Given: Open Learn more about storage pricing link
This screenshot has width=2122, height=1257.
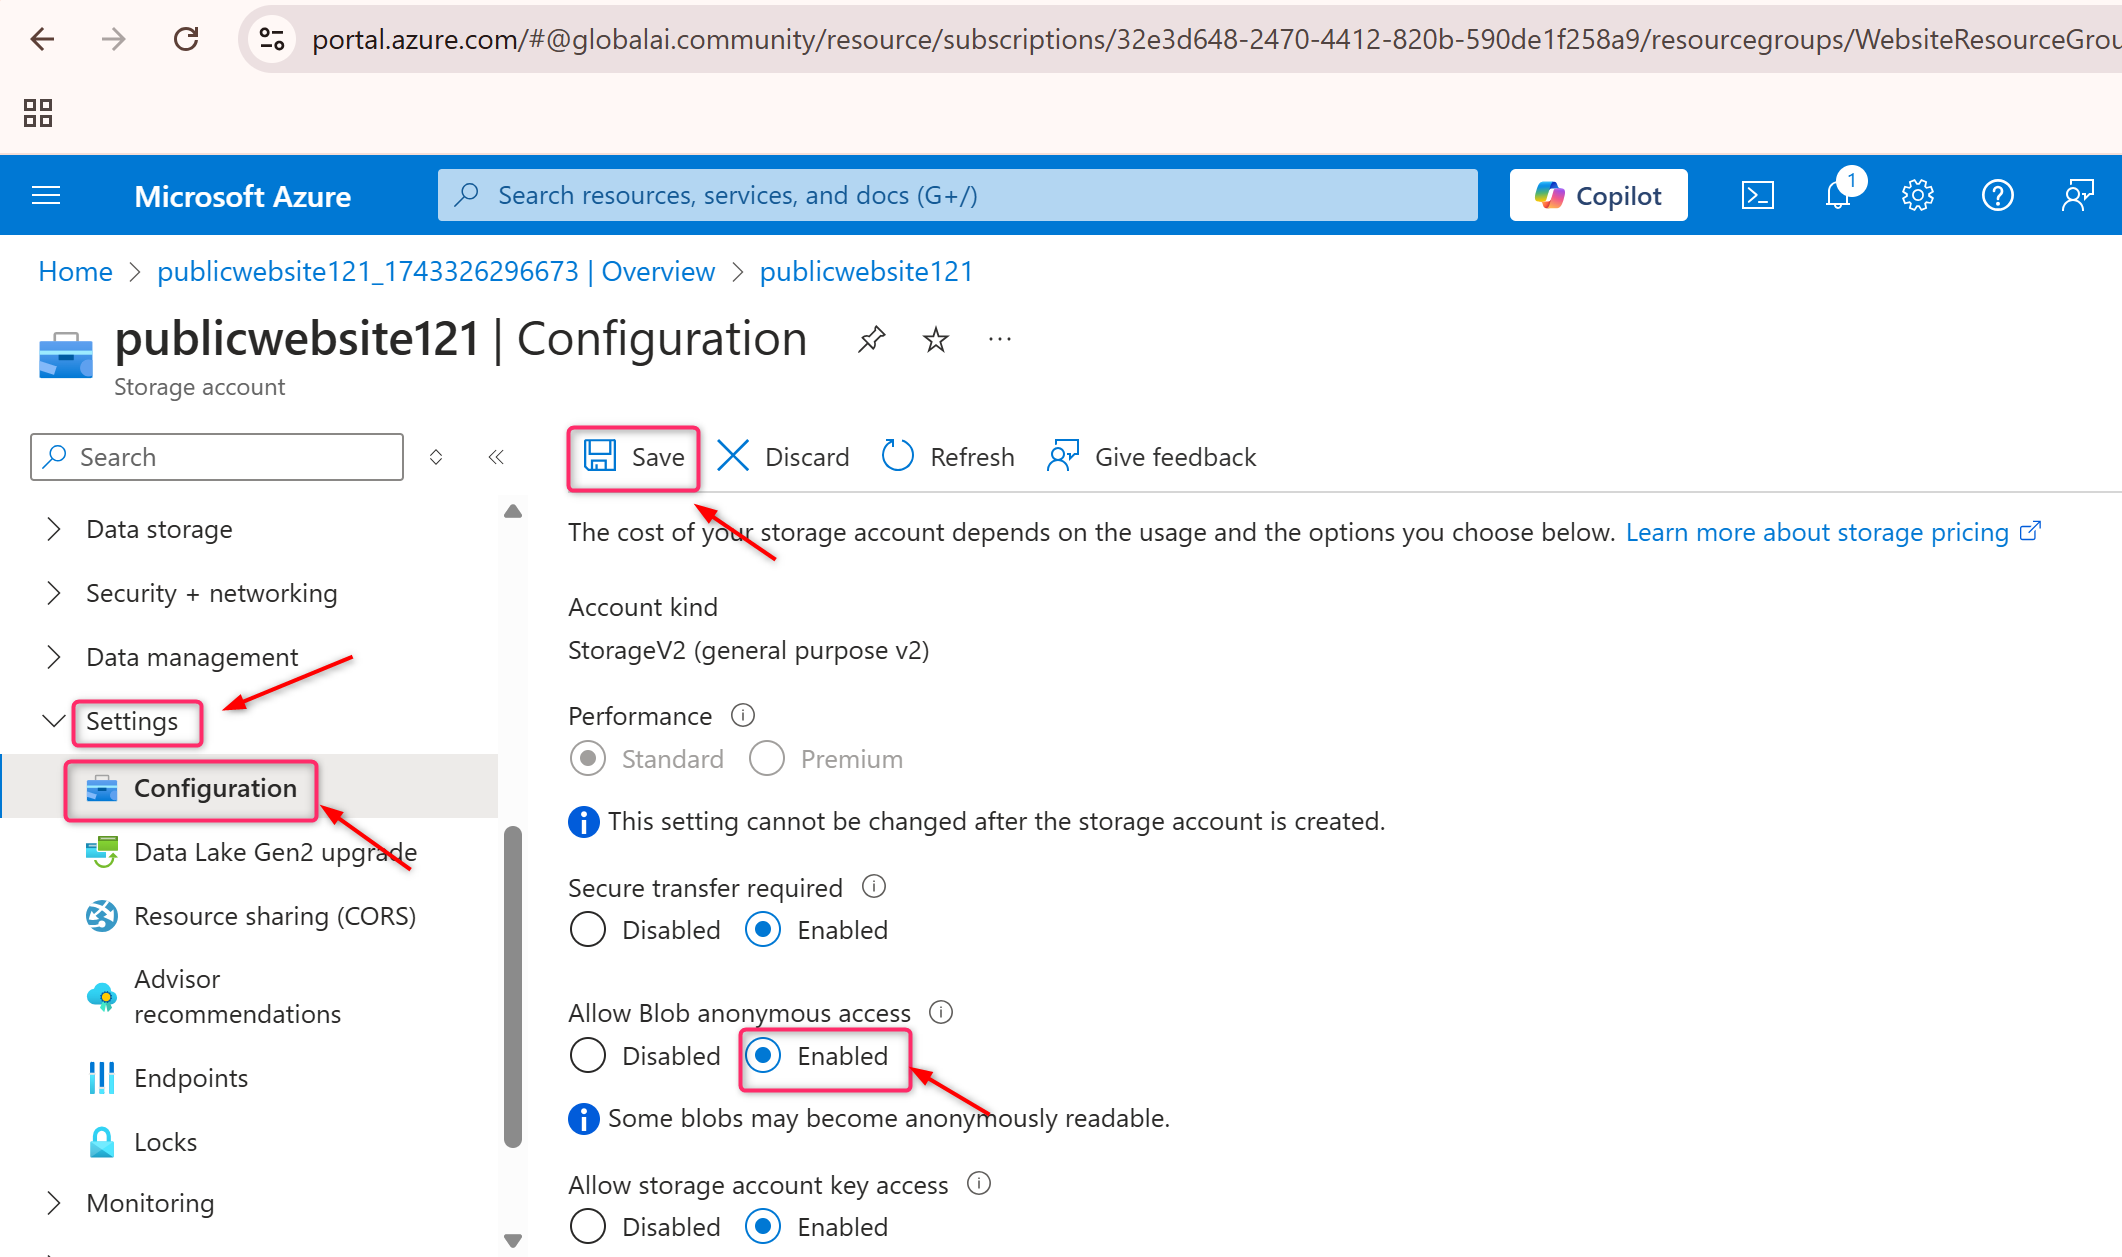Looking at the screenshot, I should coord(1833,532).
